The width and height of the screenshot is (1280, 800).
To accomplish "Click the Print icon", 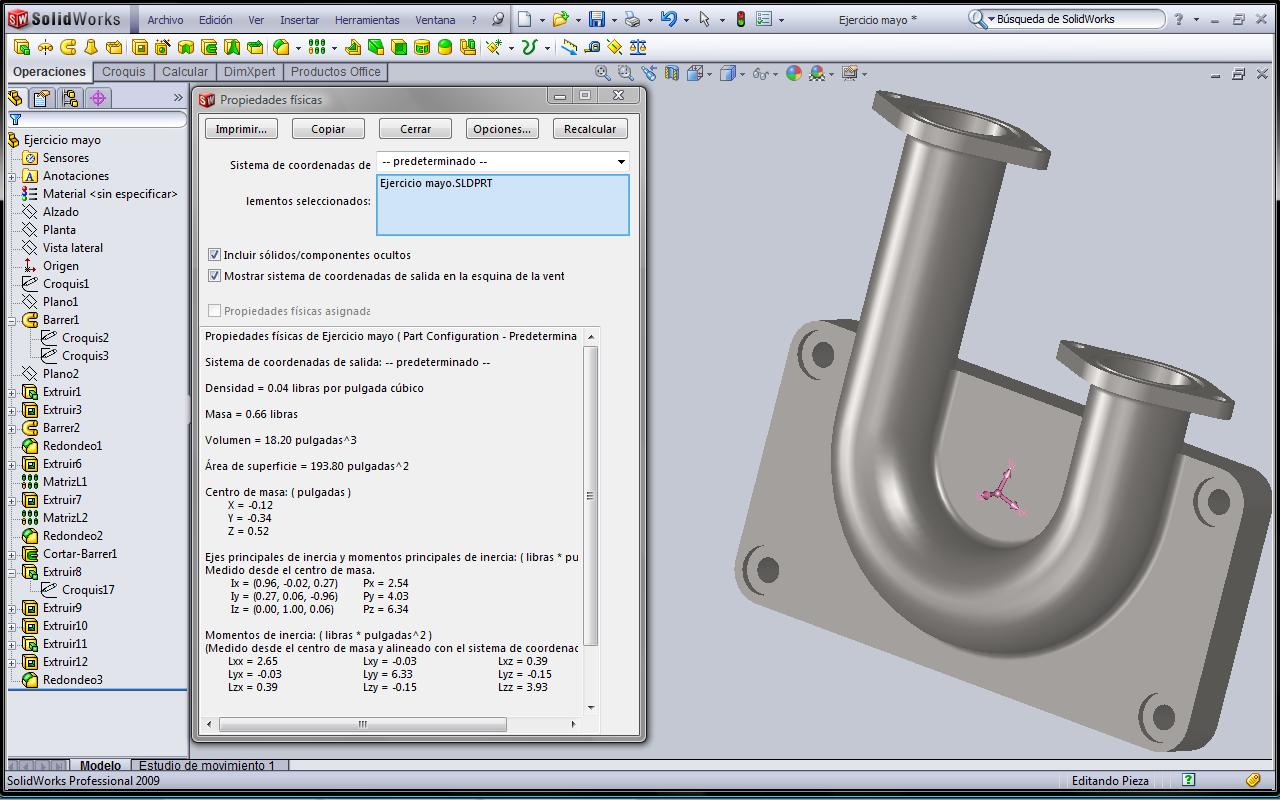I will 632,19.
